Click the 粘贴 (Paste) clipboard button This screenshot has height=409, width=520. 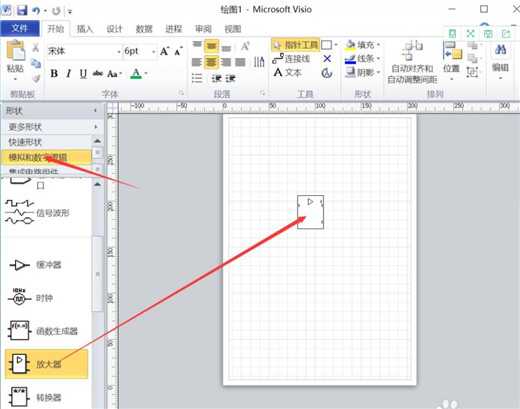(x=15, y=60)
